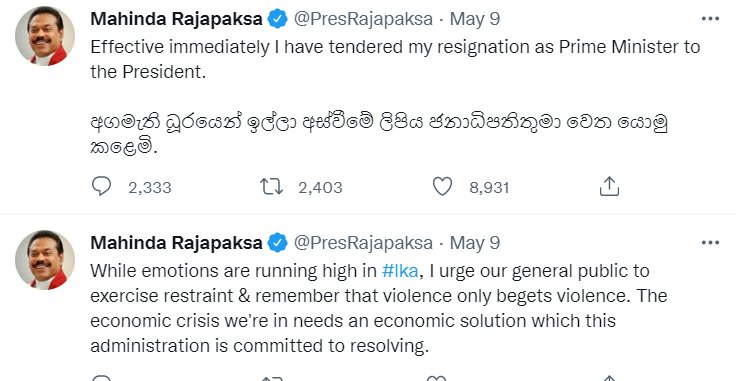Open profile photo on second tweet
The image size is (736, 381).
(x=45, y=260)
